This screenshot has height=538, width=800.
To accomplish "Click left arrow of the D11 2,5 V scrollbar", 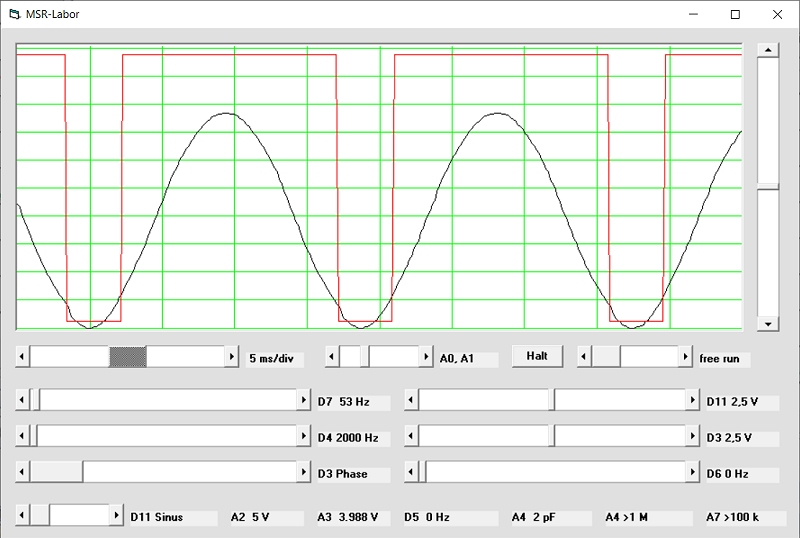I will pos(411,400).
